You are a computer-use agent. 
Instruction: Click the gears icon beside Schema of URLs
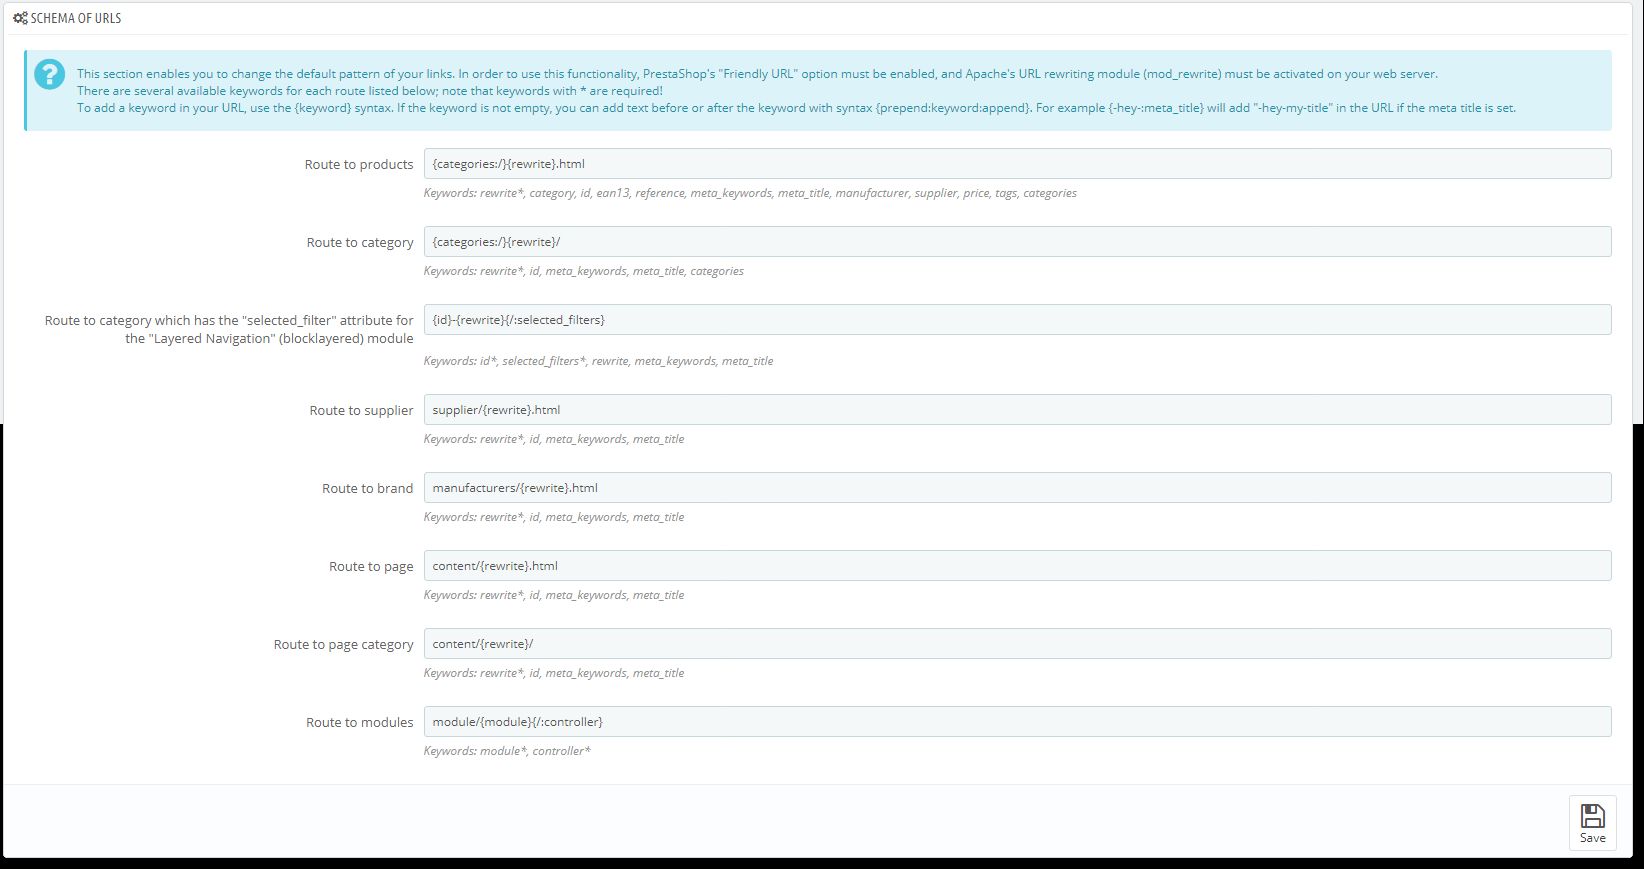(x=20, y=18)
